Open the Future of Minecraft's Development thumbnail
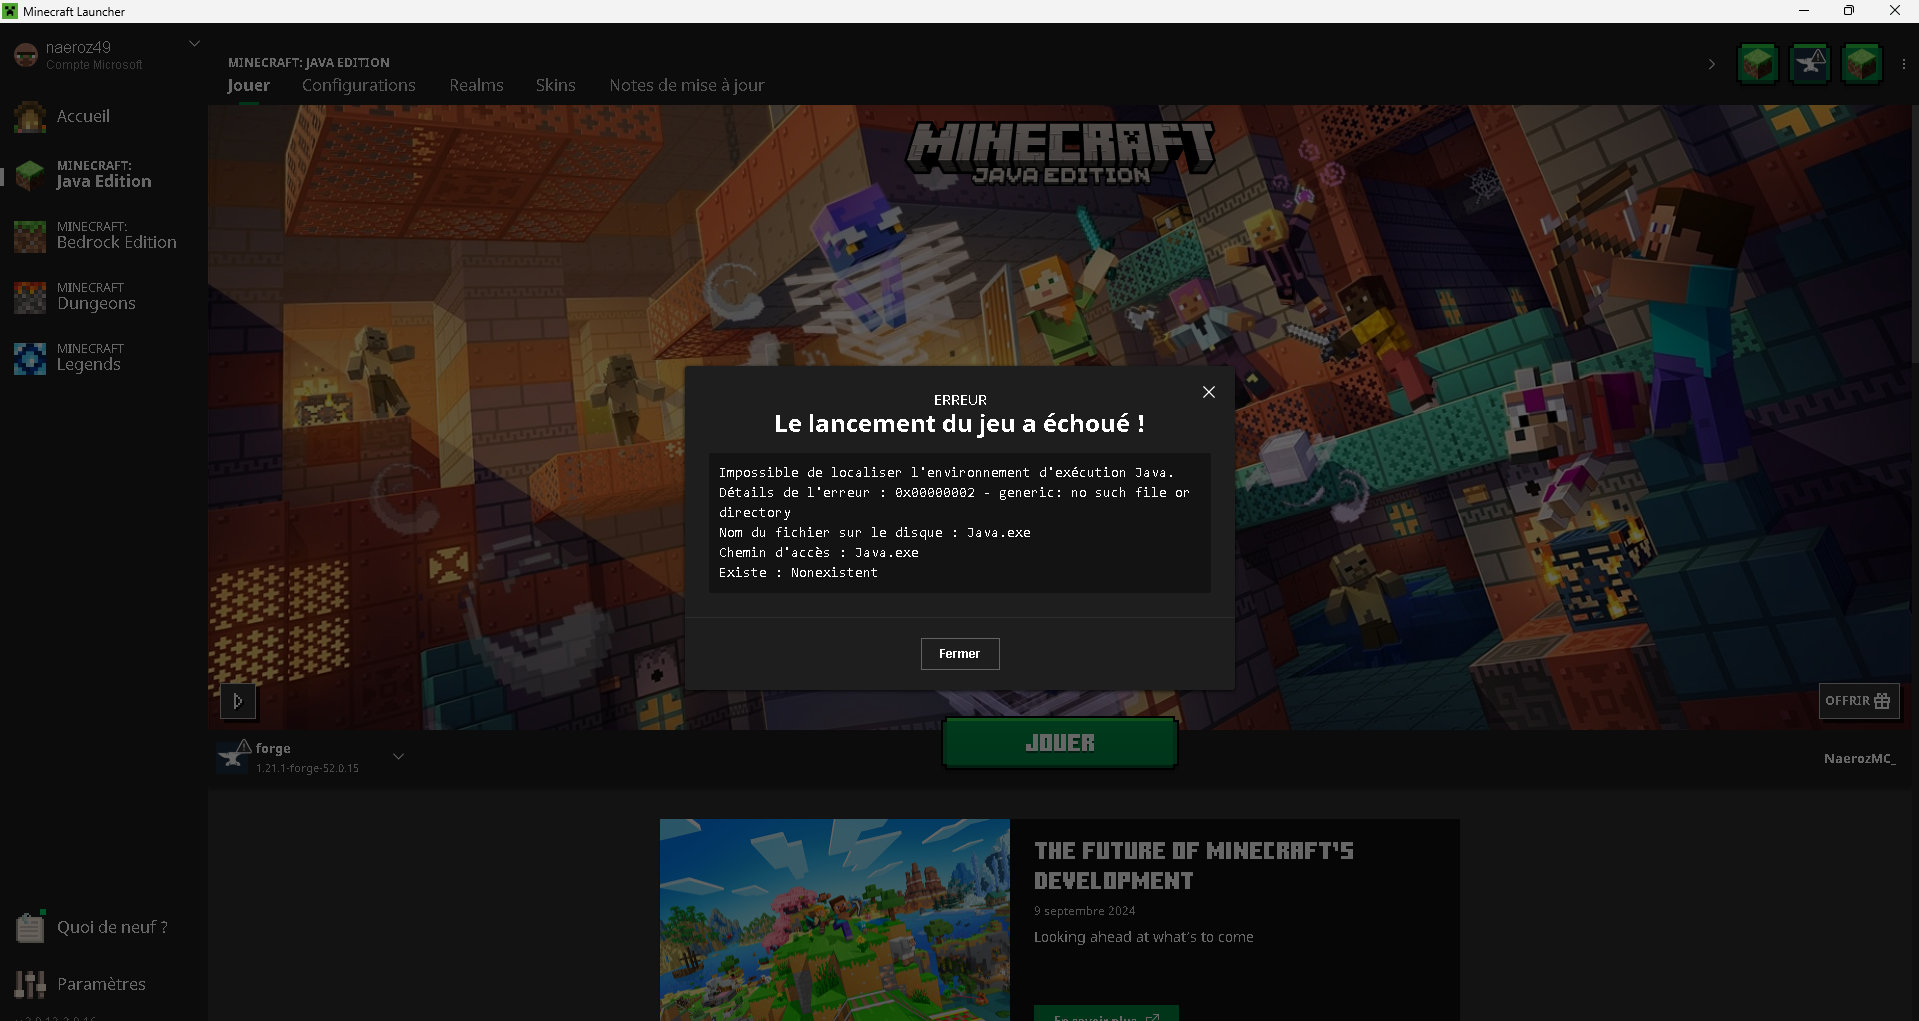Image resolution: width=1919 pixels, height=1021 pixels. point(834,920)
